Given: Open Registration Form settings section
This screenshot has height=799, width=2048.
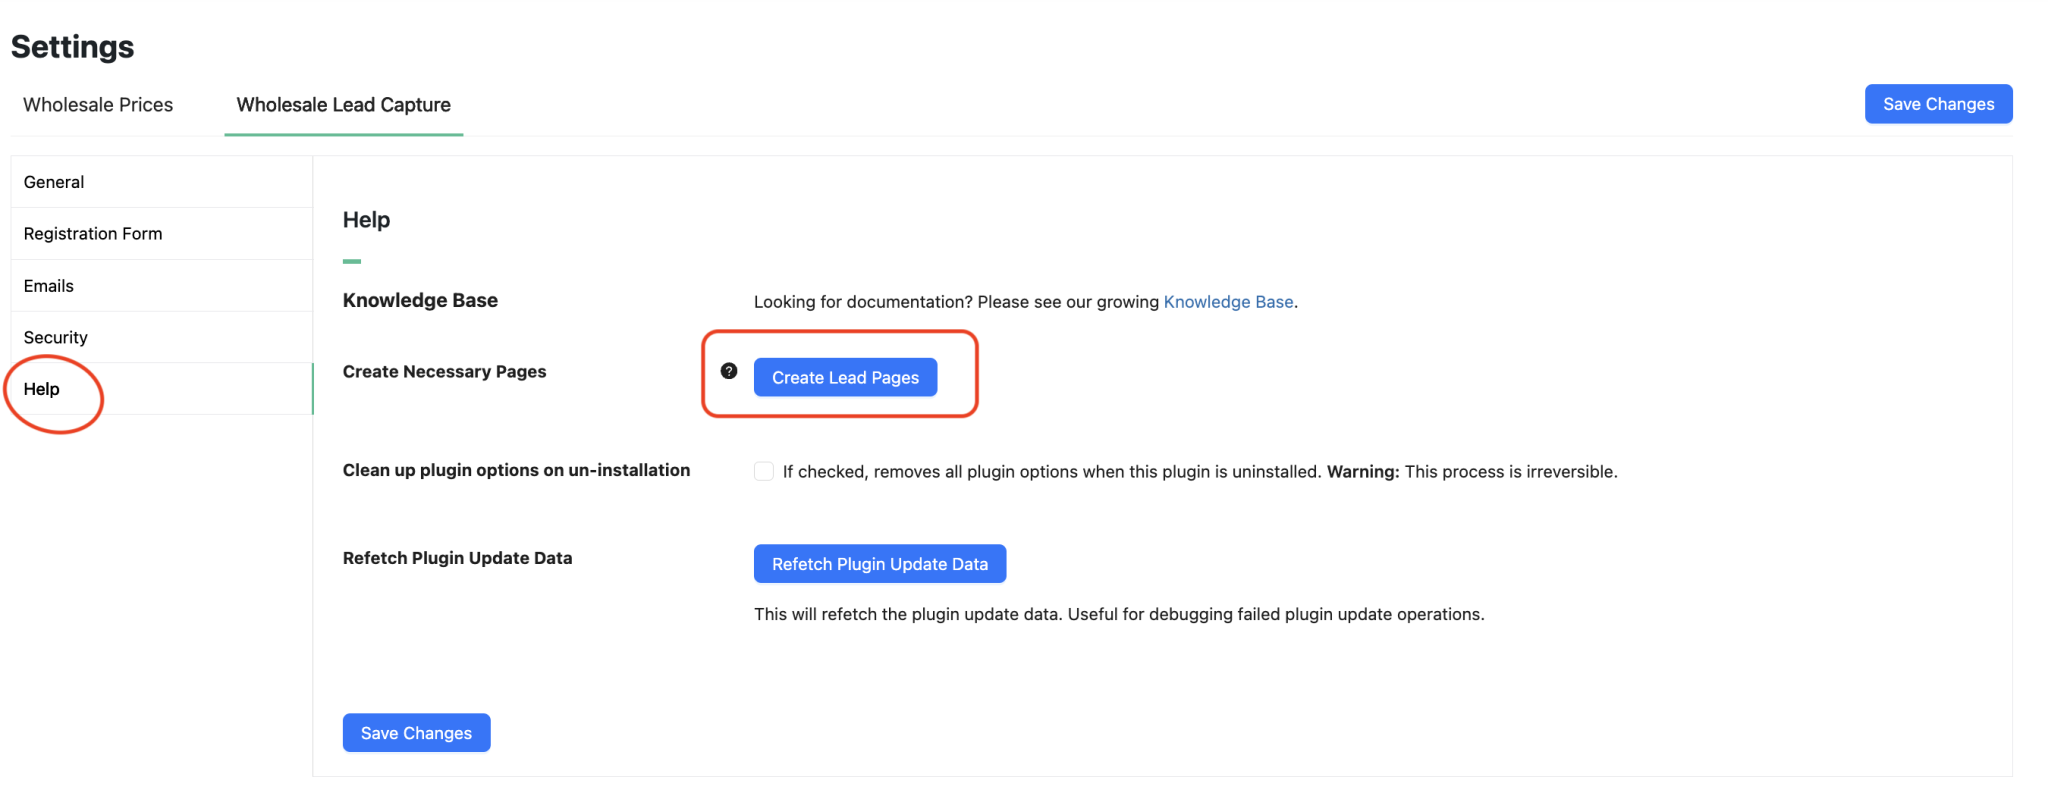Looking at the screenshot, I should click(x=162, y=234).
